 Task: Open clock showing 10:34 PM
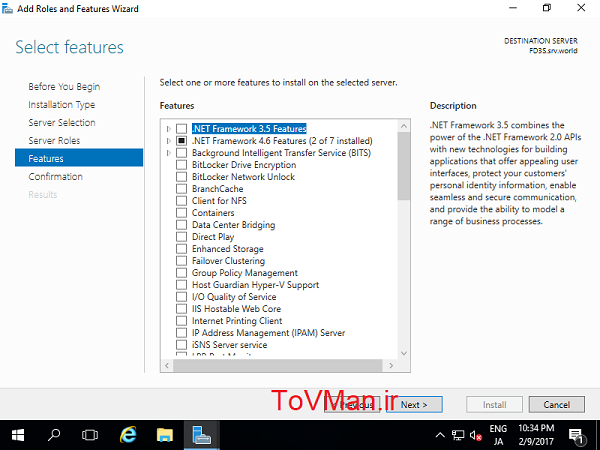536,435
